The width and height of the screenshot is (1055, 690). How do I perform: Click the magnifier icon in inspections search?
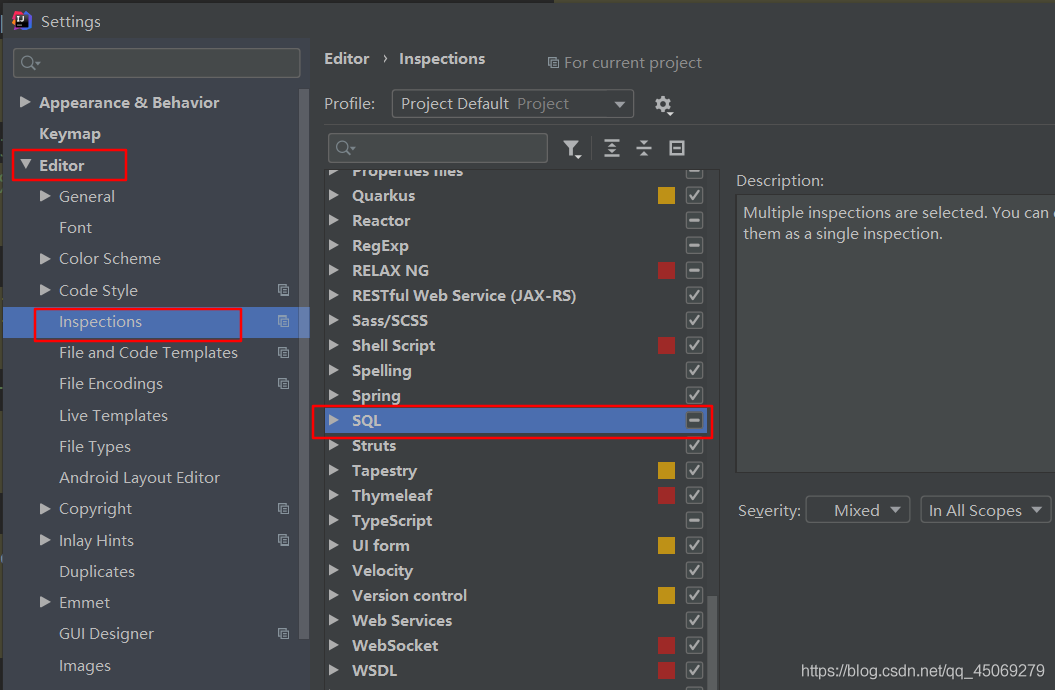(x=344, y=148)
